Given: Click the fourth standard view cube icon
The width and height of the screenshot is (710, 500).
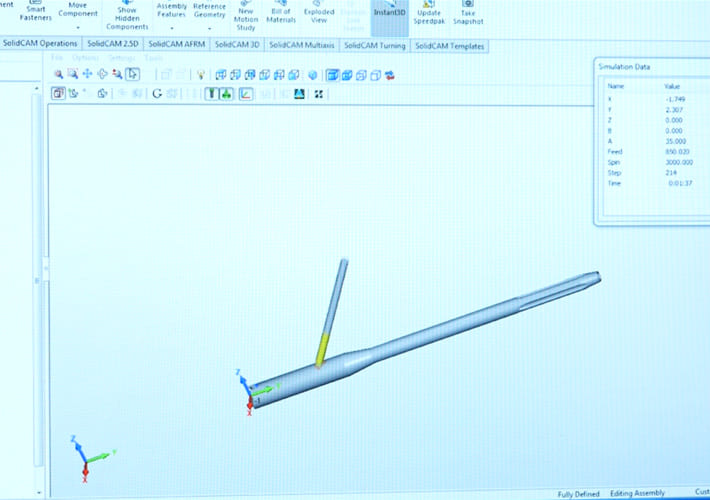Looking at the screenshot, I should [264, 75].
